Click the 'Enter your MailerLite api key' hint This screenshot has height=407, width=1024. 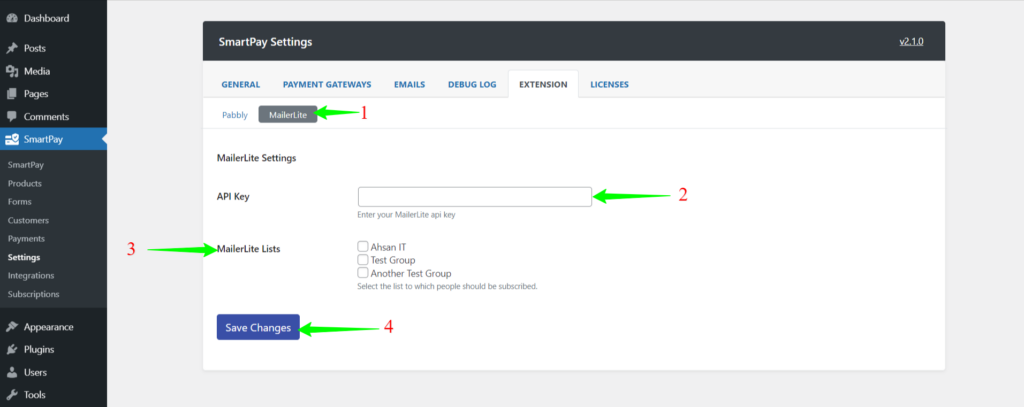406,214
